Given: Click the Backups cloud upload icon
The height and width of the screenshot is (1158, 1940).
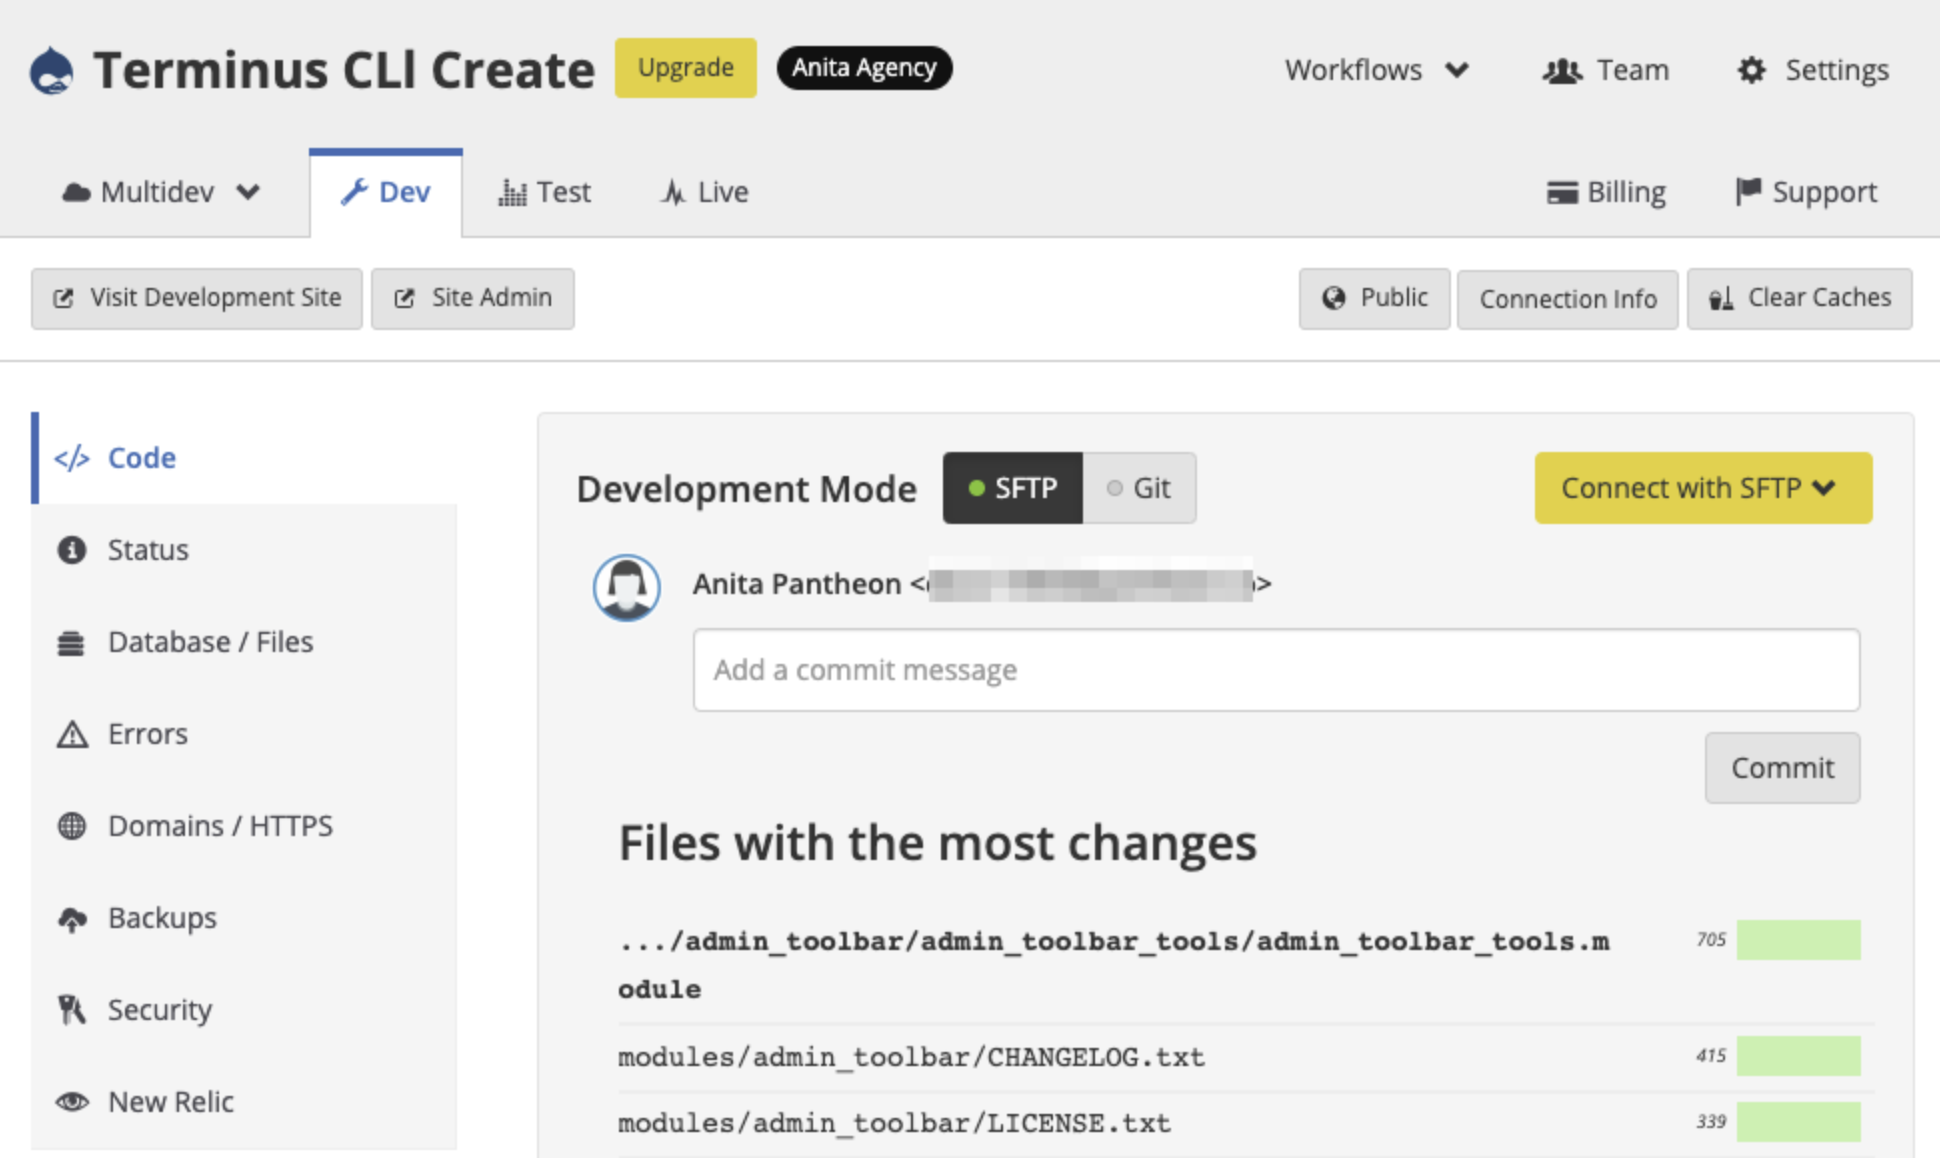Looking at the screenshot, I should pyautogui.click(x=72, y=918).
